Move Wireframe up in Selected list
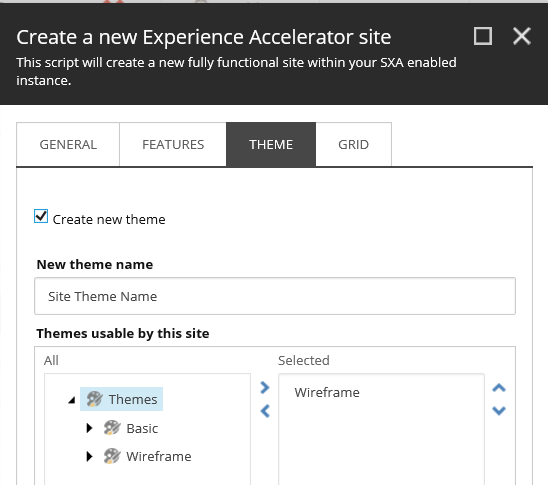This screenshot has width=548, height=485. pyautogui.click(x=499, y=388)
